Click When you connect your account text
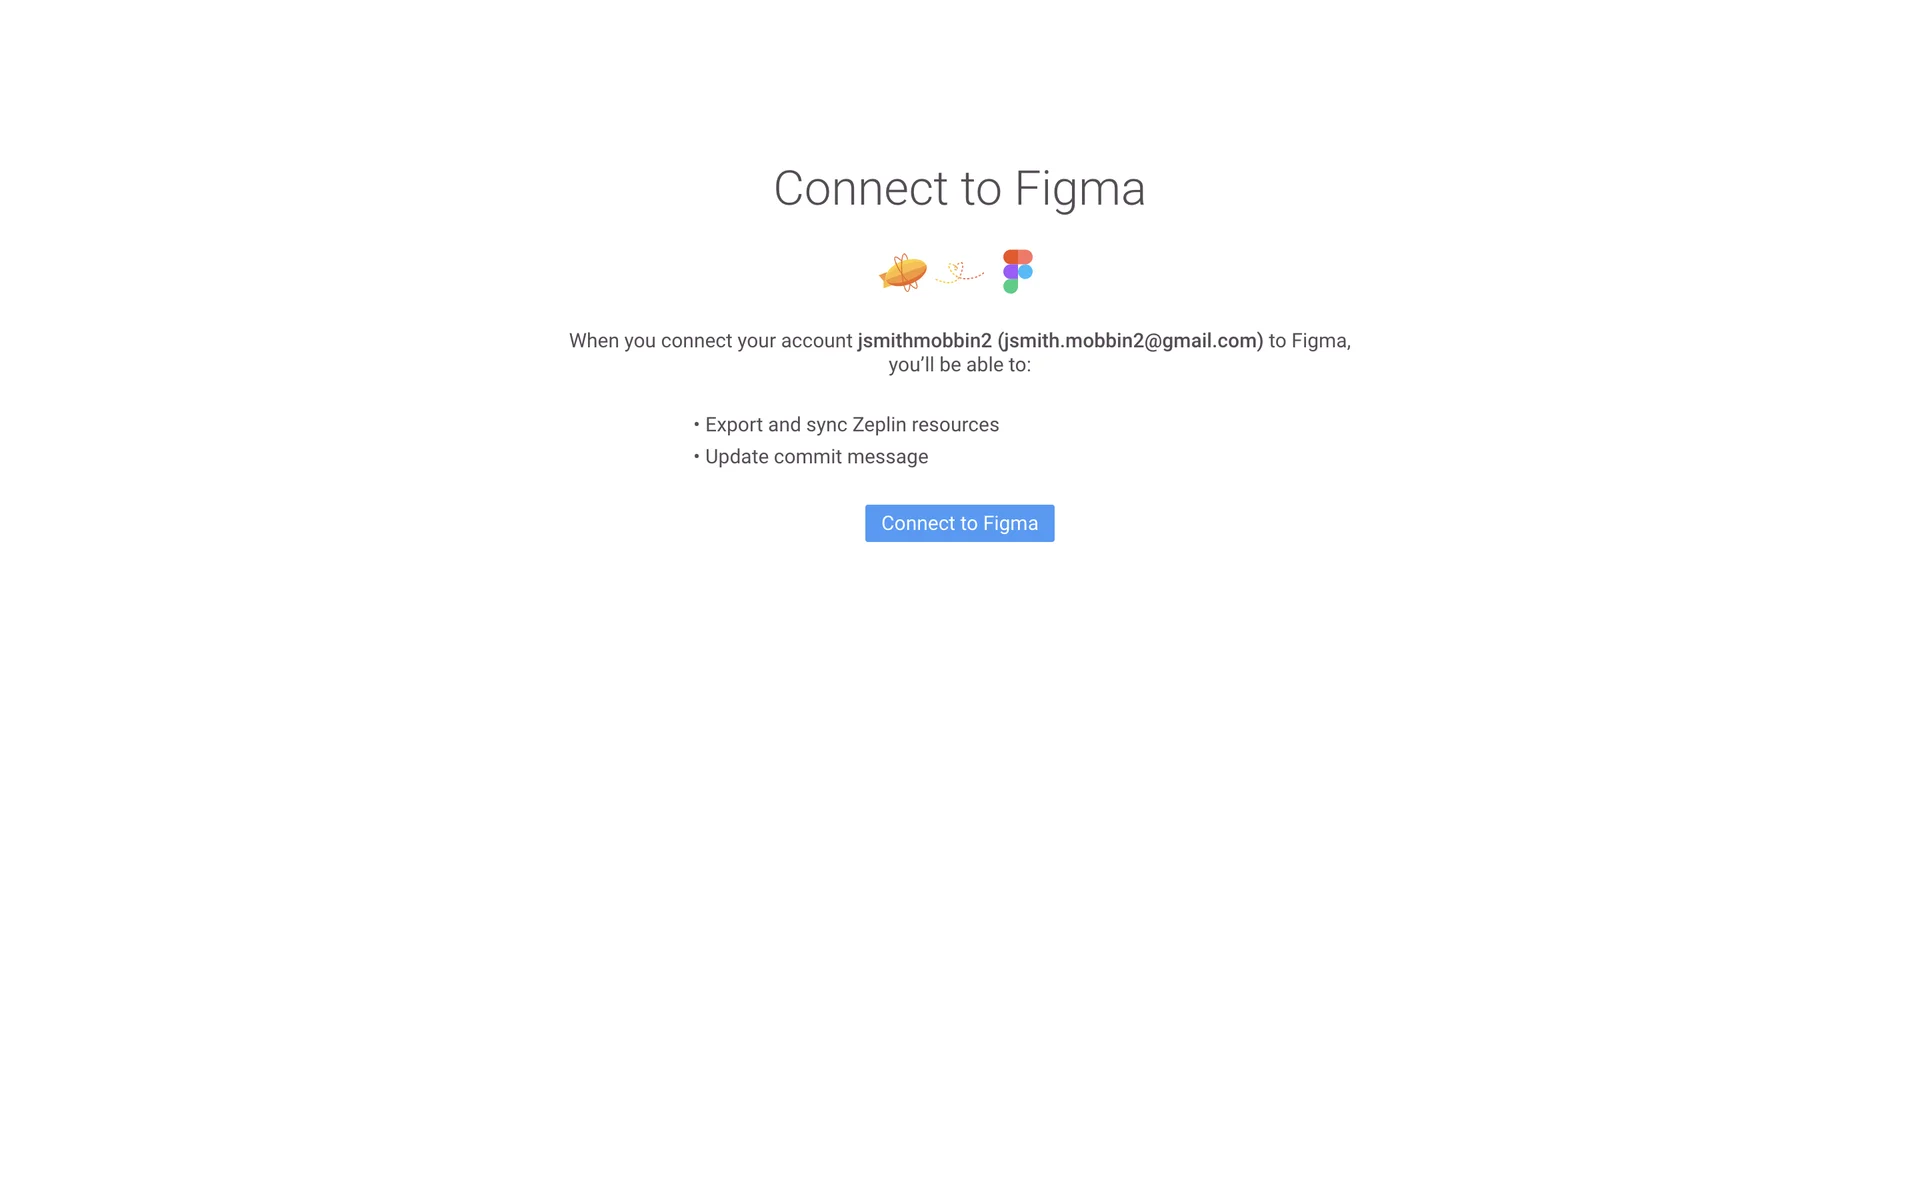This screenshot has height=1200, width=1920. 711,341
